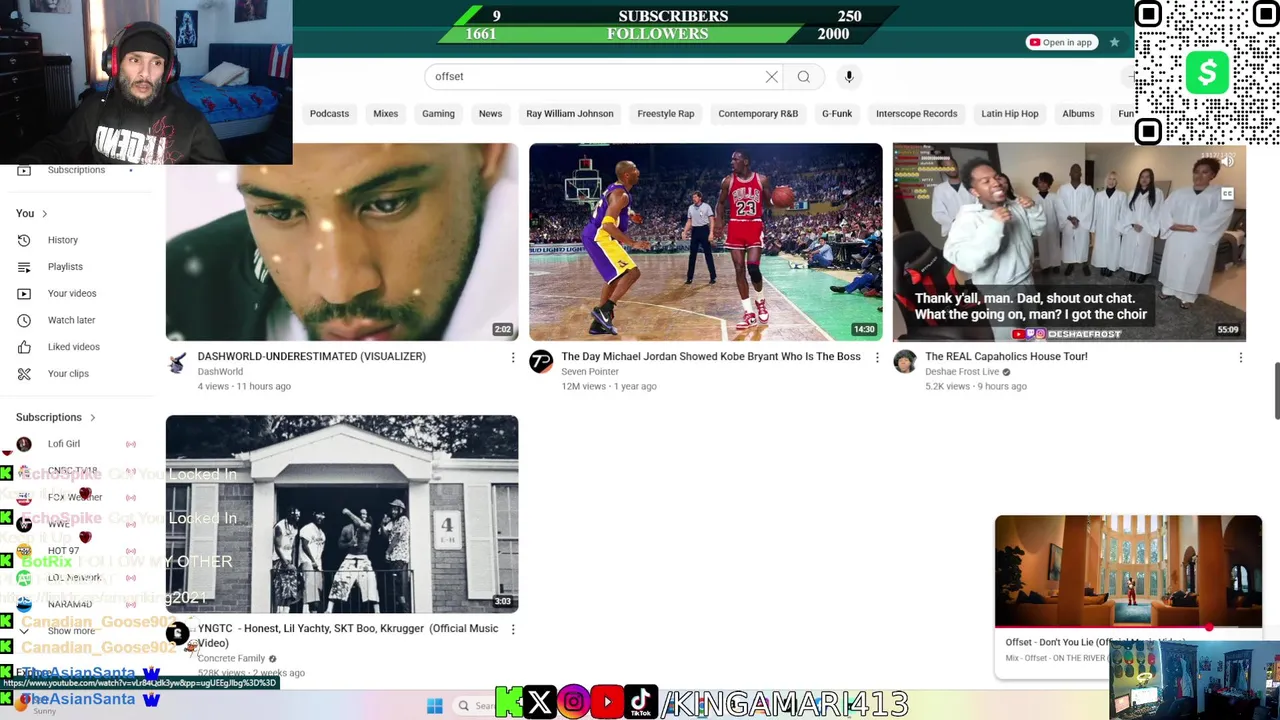Image resolution: width=1280 pixels, height=720 pixels.
Task: Click the Seven Pointer channel avatar
Action: click(541, 362)
